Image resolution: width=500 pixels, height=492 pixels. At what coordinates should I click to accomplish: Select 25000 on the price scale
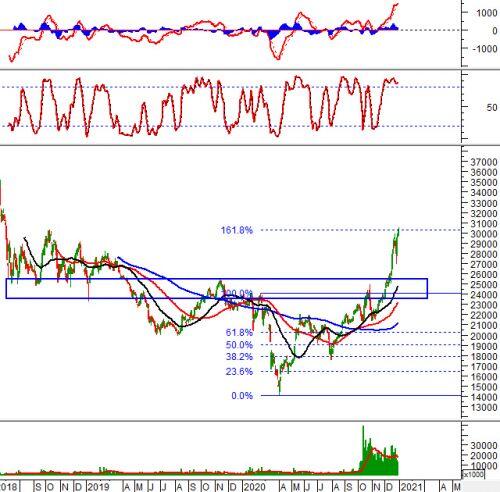tap(483, 285)
